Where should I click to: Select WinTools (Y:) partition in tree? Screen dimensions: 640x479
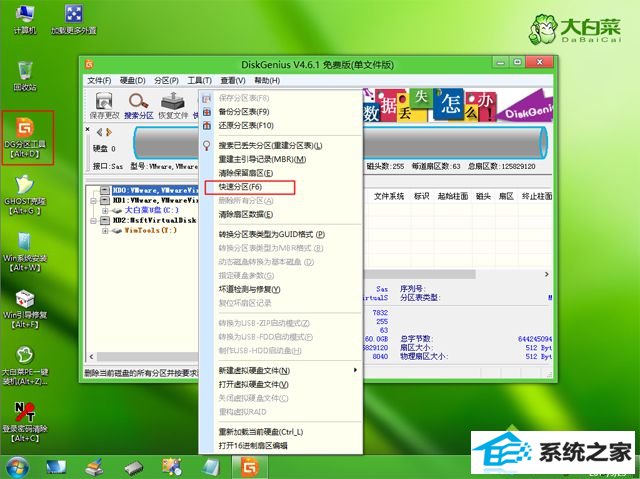[151, 230]
